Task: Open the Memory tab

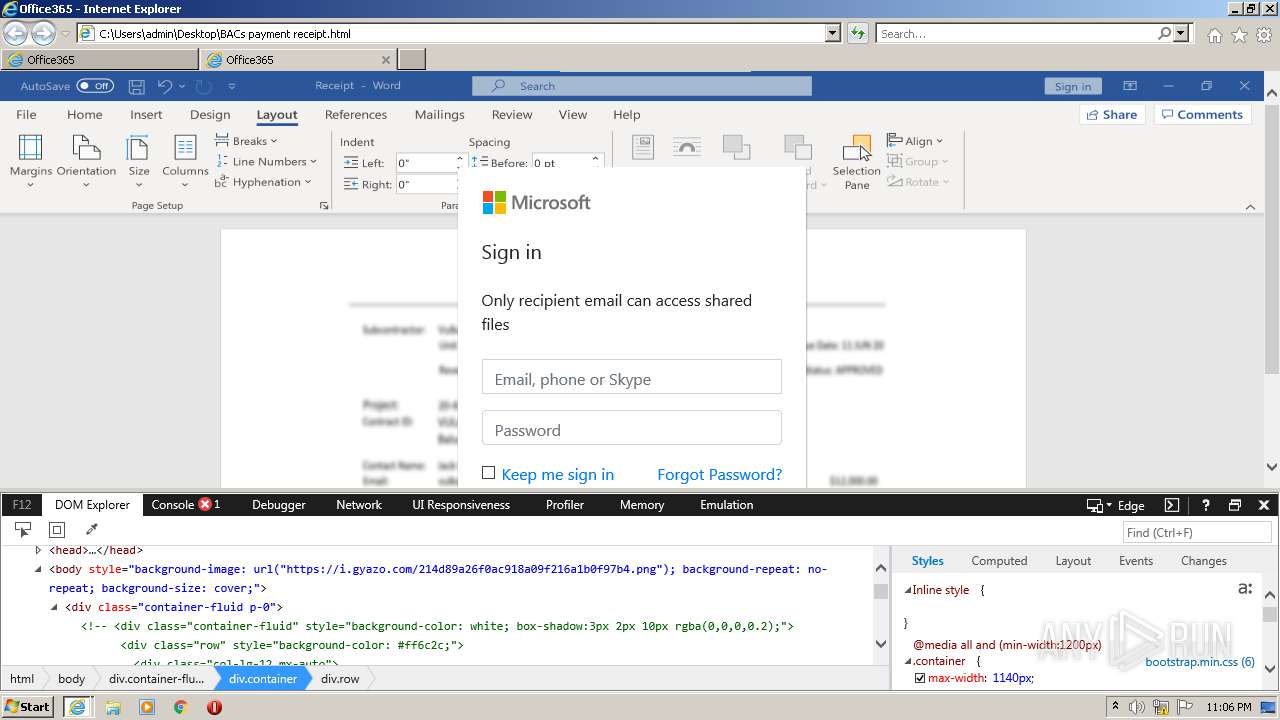Action: (x=642, y=505)
